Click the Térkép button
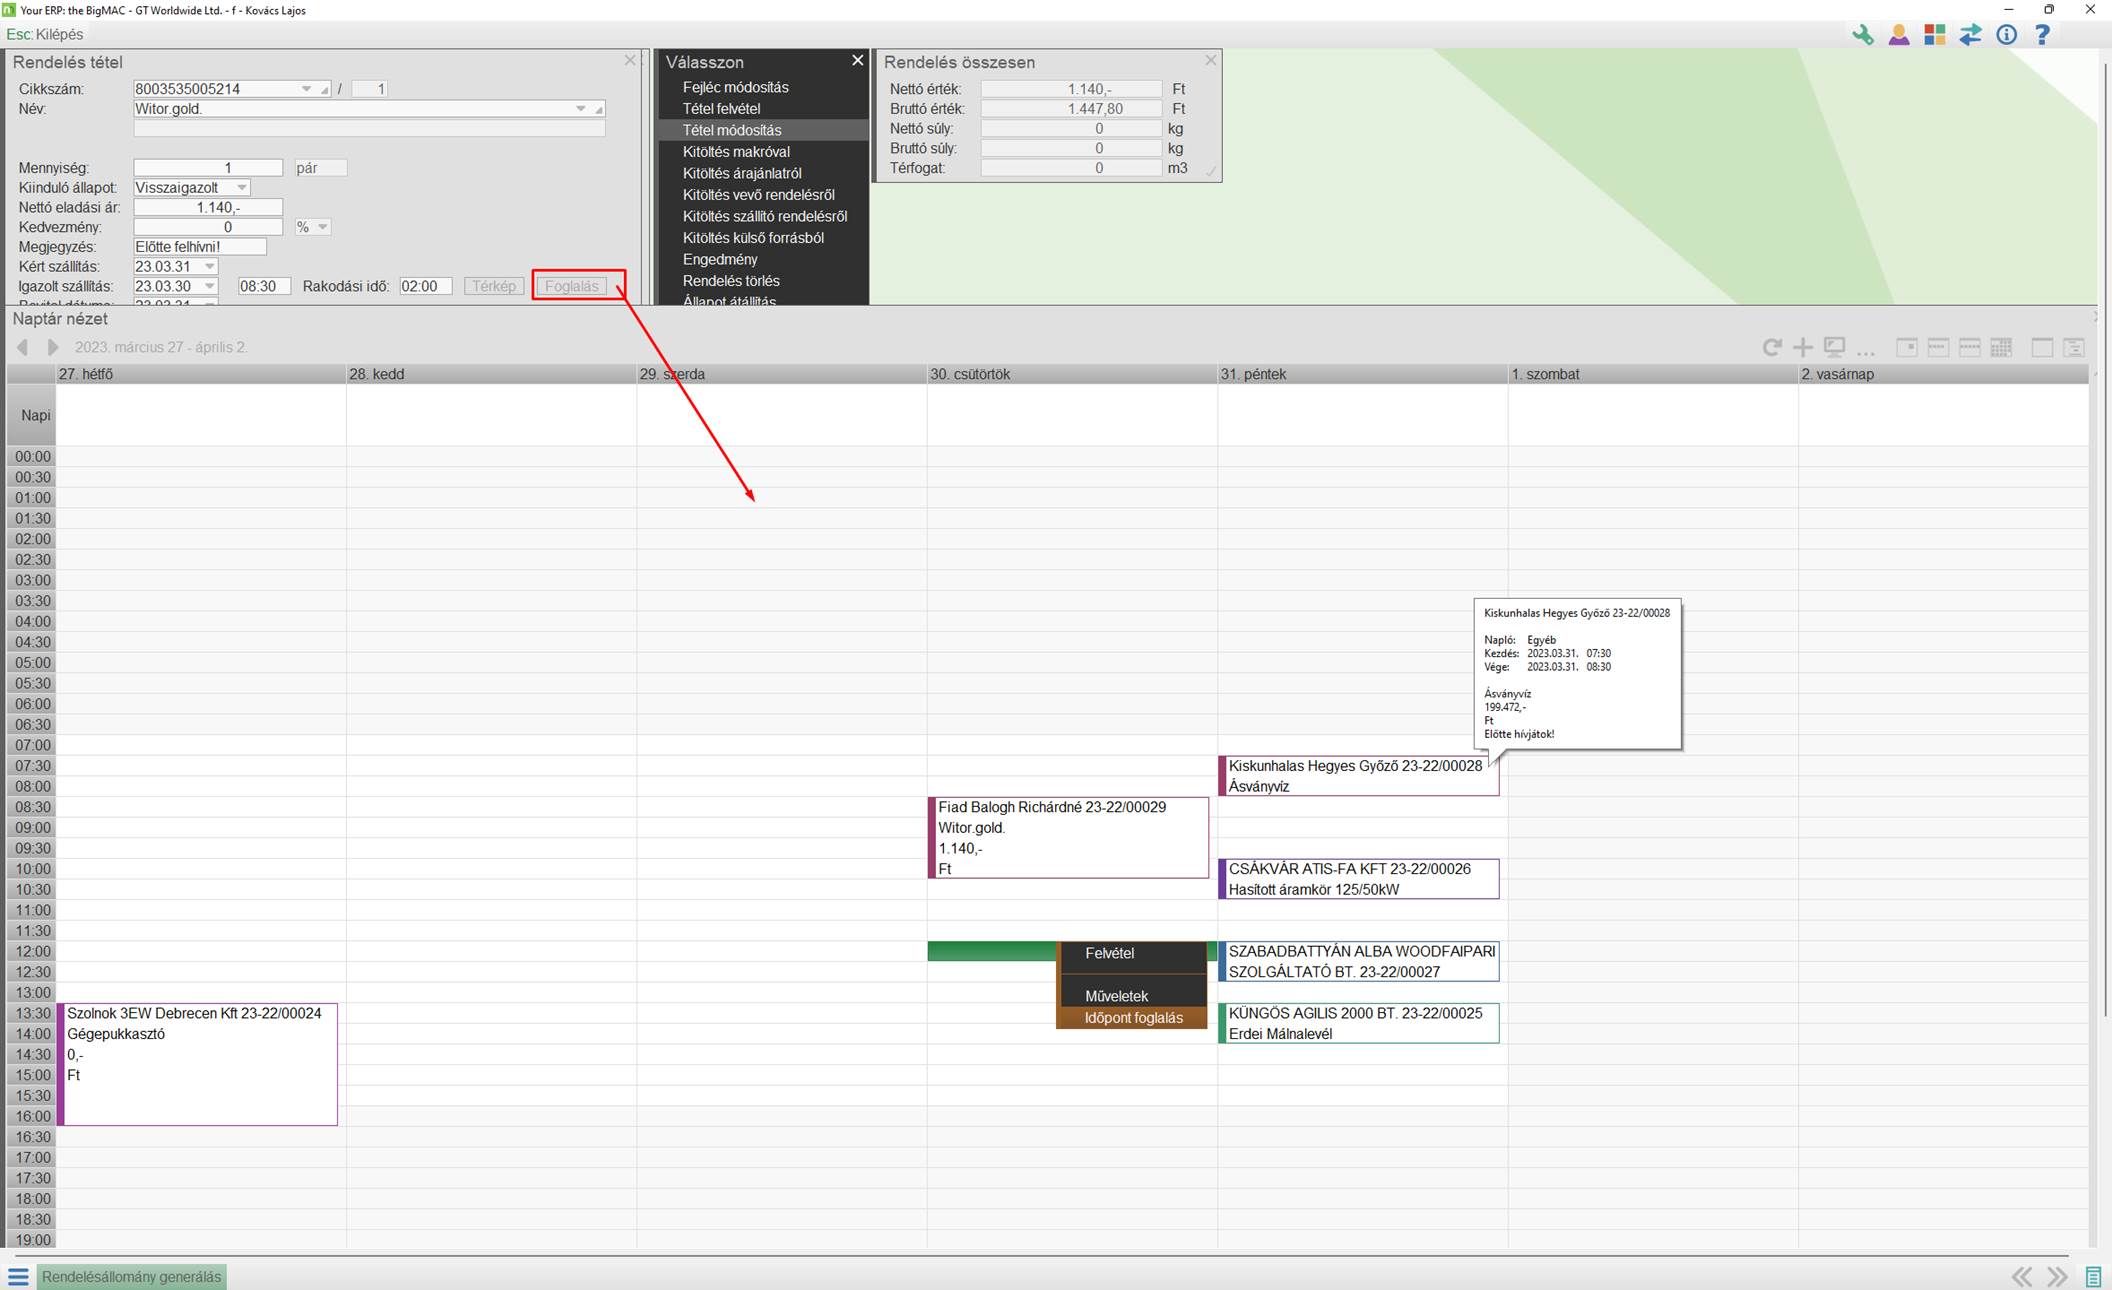The width and height of the screenshot is (2112, 1290). pyautogui.click(x=494, y=286)
